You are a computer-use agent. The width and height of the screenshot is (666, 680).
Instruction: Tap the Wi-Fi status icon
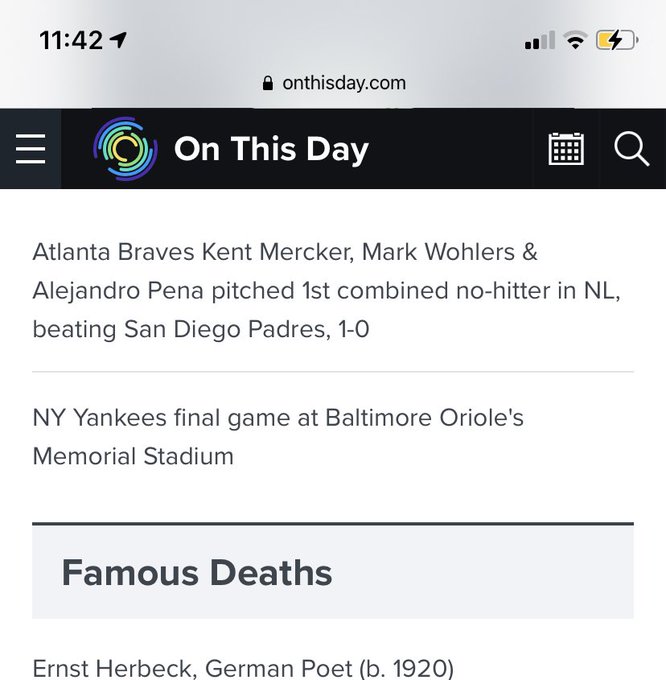(x=575, y=40)
